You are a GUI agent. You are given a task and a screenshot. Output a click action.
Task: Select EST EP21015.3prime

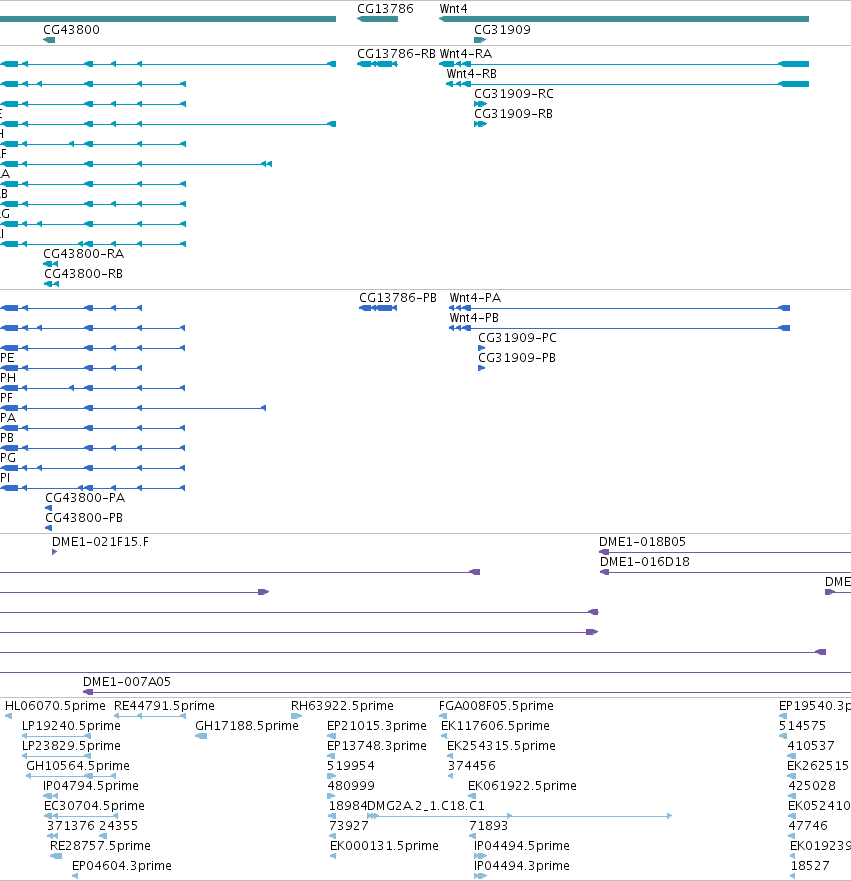pyautogui.click(x=377, y=726)
